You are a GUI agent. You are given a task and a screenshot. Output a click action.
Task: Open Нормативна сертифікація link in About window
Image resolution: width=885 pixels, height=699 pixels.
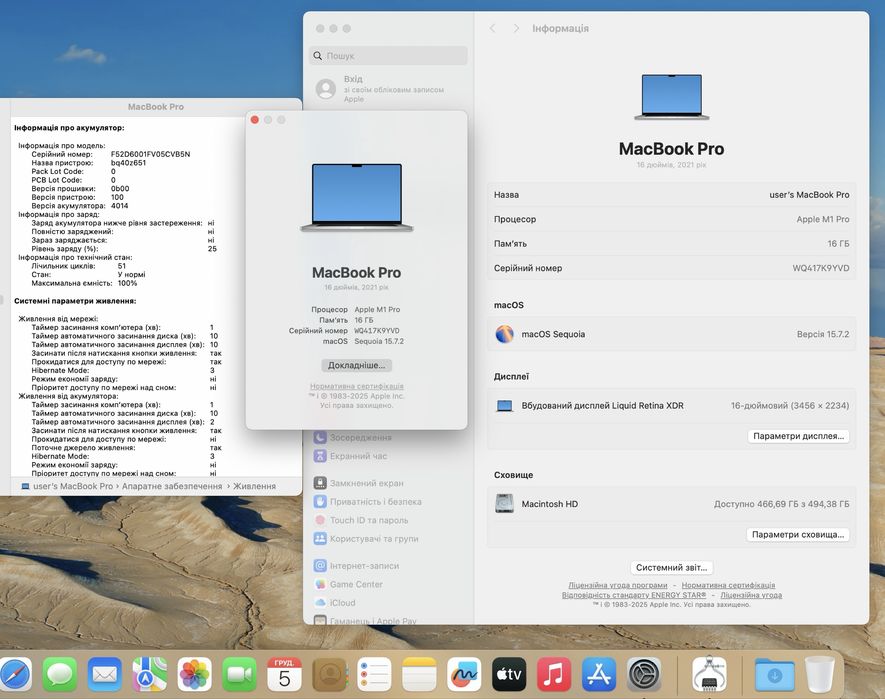tap(357, 386)
